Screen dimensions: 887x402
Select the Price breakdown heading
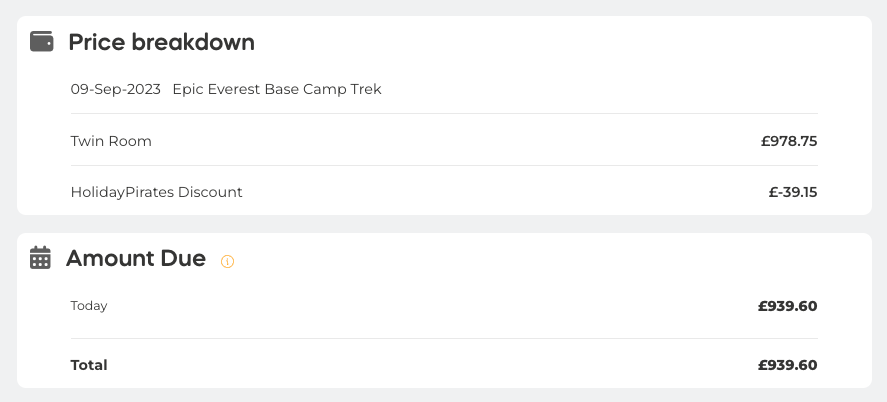pos(161,42)
